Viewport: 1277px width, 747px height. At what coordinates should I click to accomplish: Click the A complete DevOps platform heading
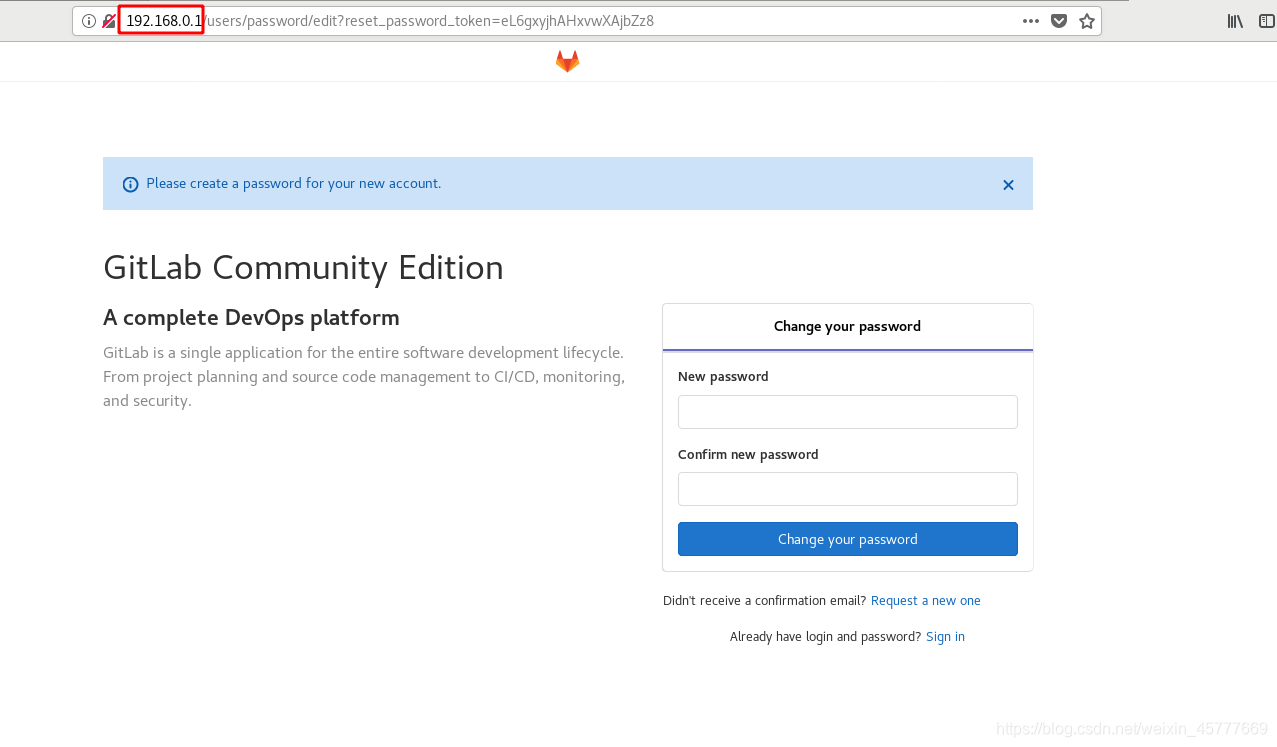click(x=251, y=318)
